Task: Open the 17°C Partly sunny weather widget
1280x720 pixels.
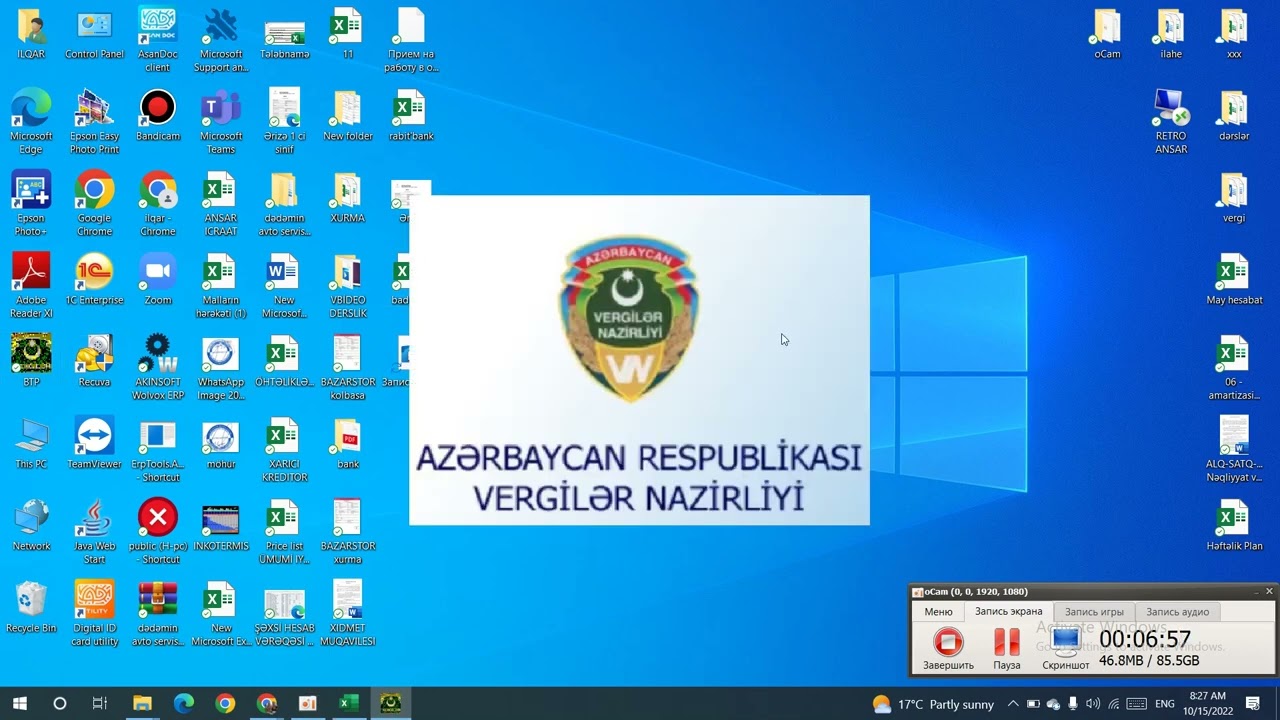Action: pyautogui.click(x=933, y=704)
